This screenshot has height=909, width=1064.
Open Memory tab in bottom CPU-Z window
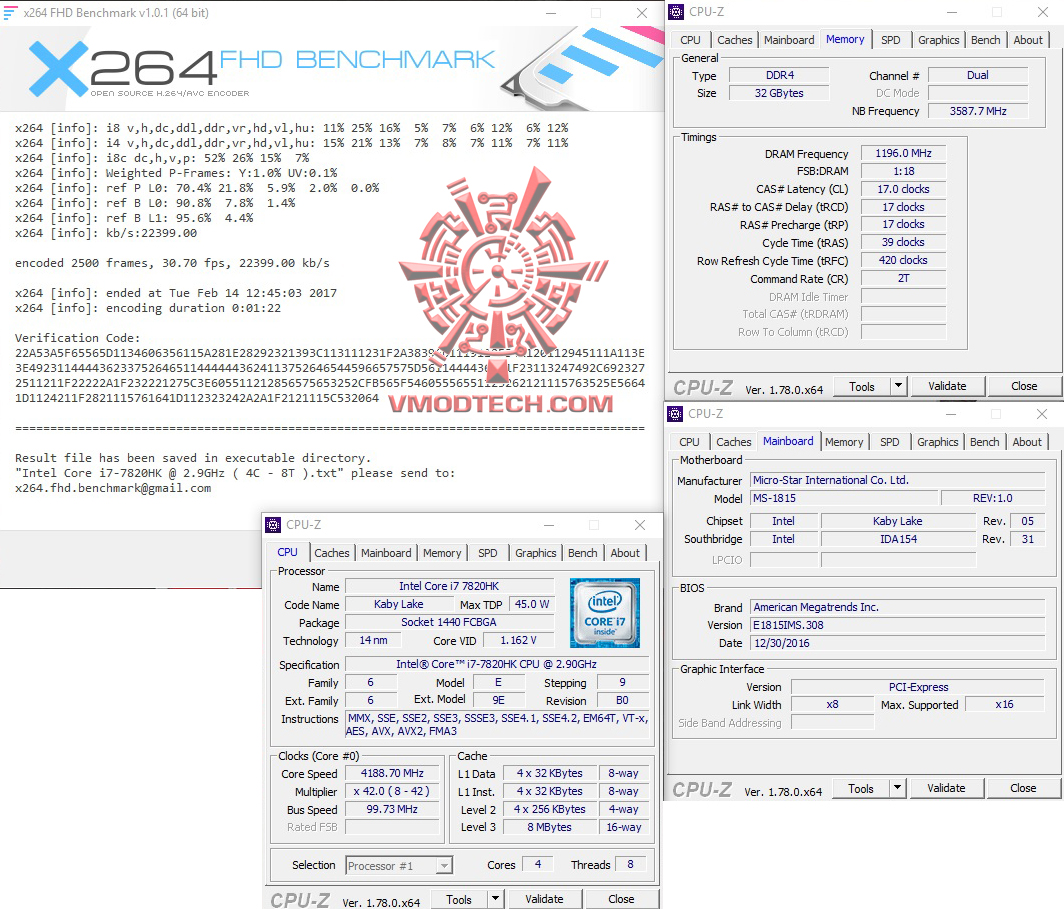(442, 553)
